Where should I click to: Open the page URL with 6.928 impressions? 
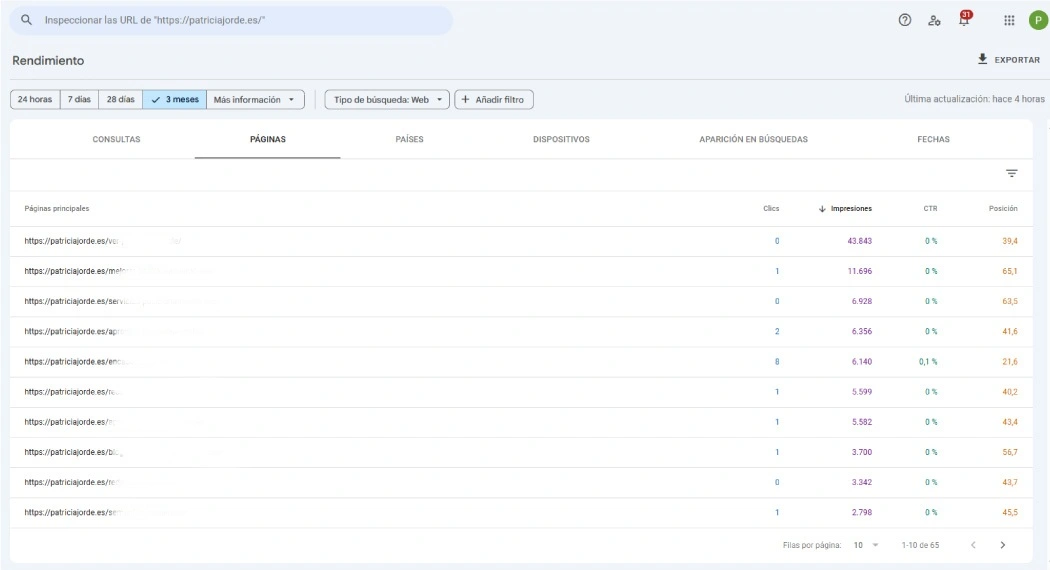click(x=121, y=301)
